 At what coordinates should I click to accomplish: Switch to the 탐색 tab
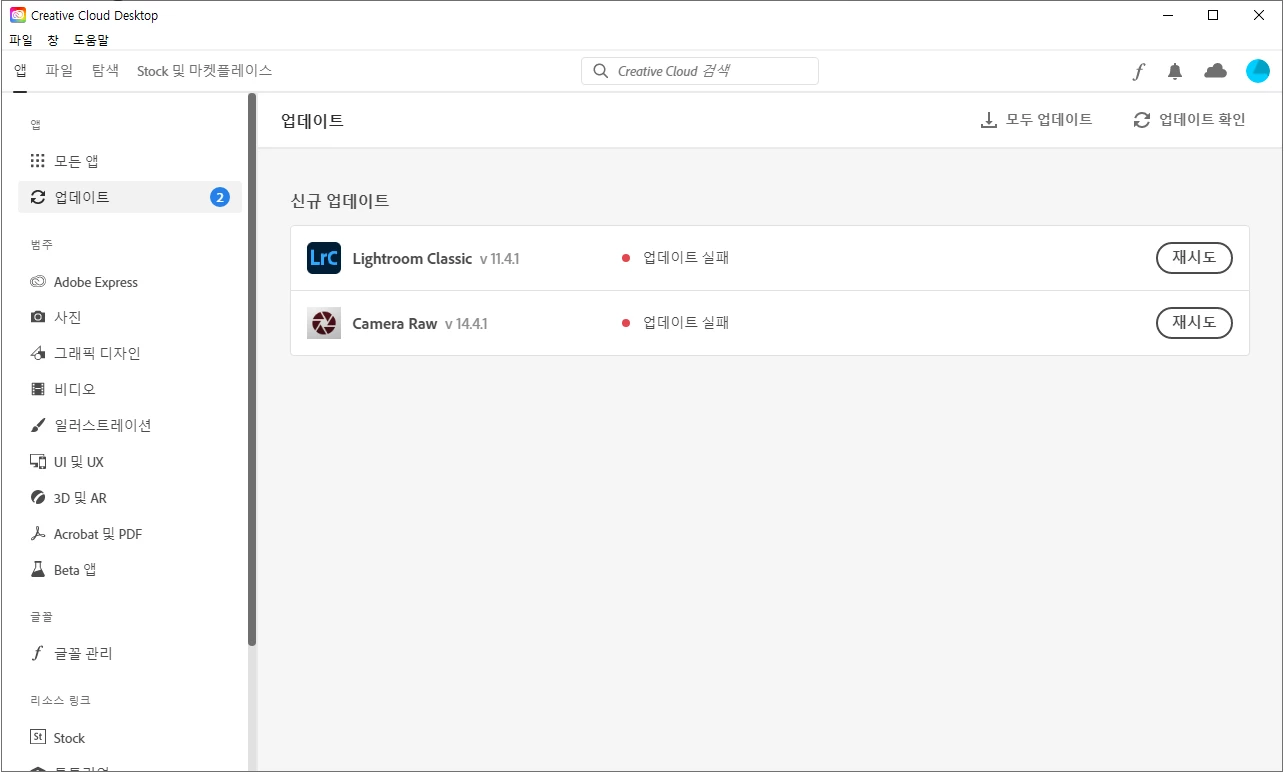pos(105,71)
